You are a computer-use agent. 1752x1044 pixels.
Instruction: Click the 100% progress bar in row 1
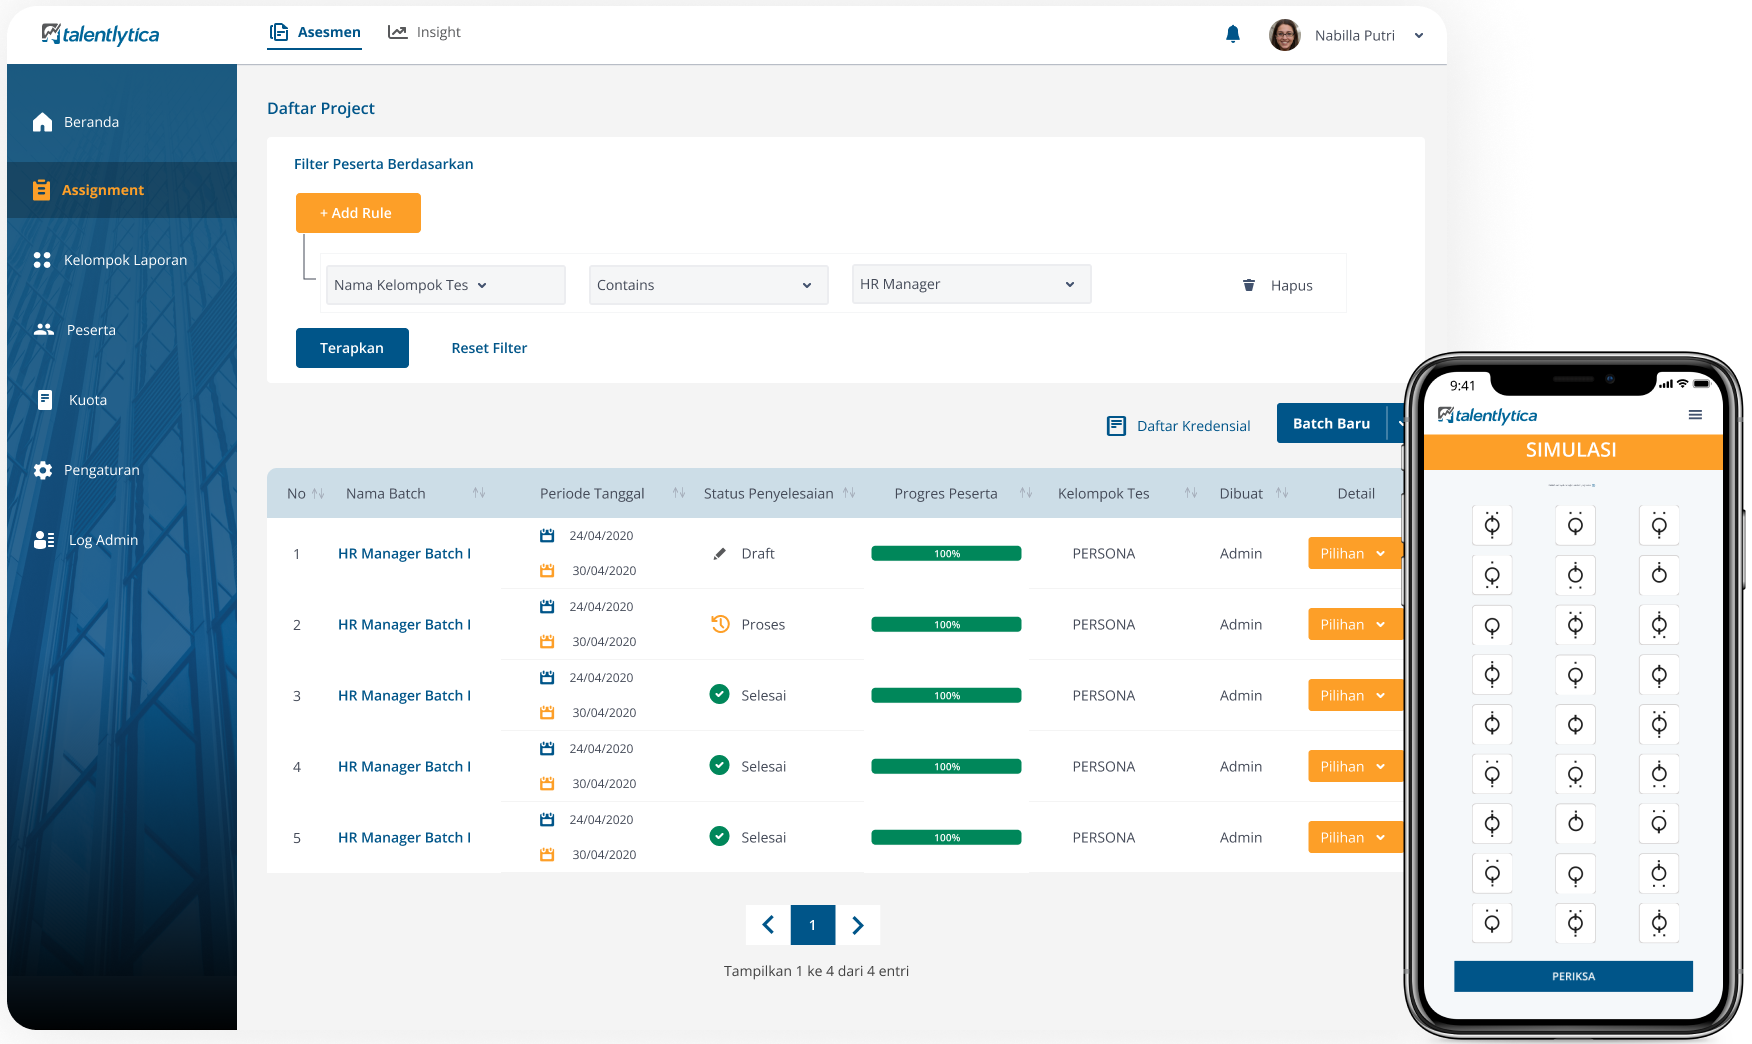946,554
